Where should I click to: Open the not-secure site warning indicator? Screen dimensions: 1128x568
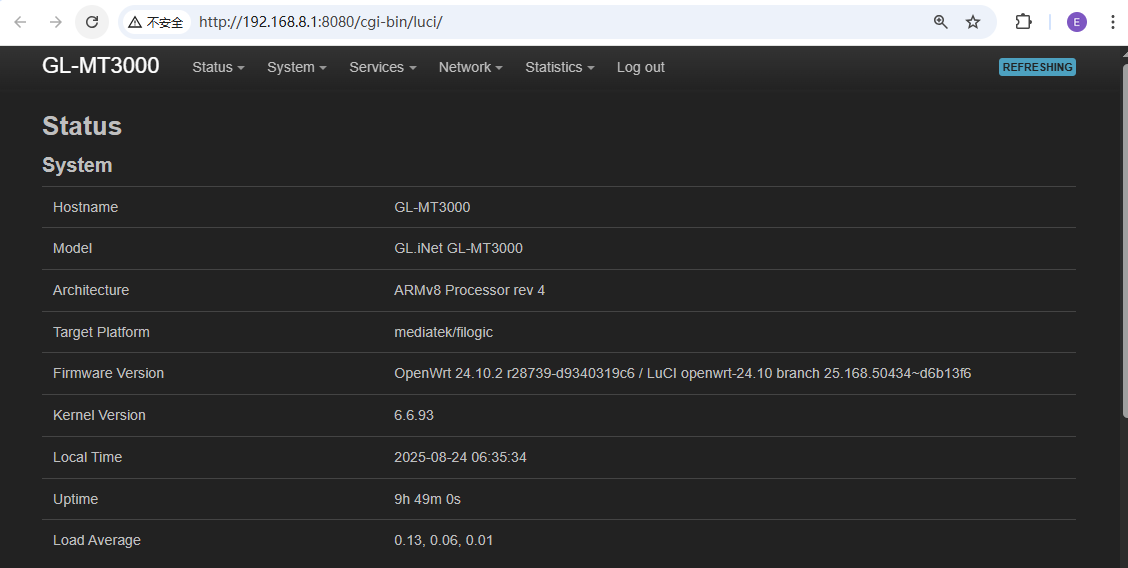click(x=155, y=22)
